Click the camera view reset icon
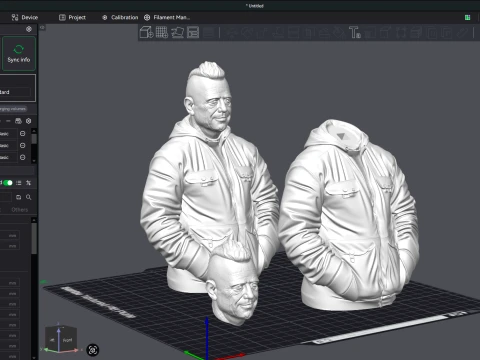 click(x=93, y=350)
